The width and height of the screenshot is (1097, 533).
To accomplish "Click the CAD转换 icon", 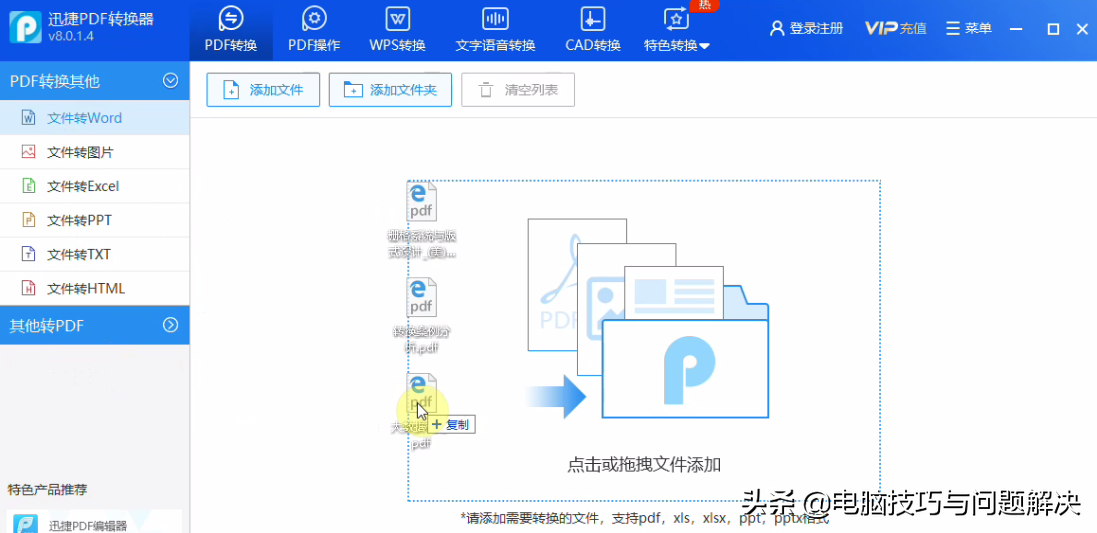I will click(x=593, y=17).
